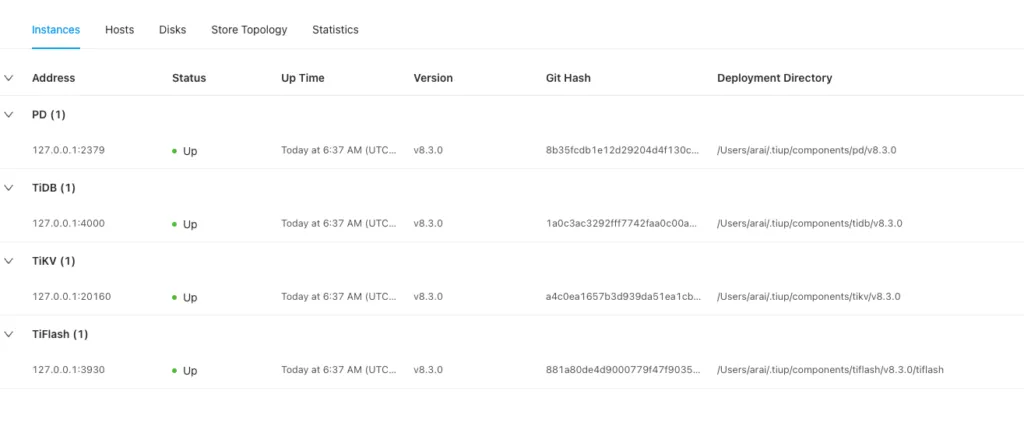The width and height of the screenshot is (1024, 440).
Task: Open the Statistics tab
Action: (x=335, y=30)
